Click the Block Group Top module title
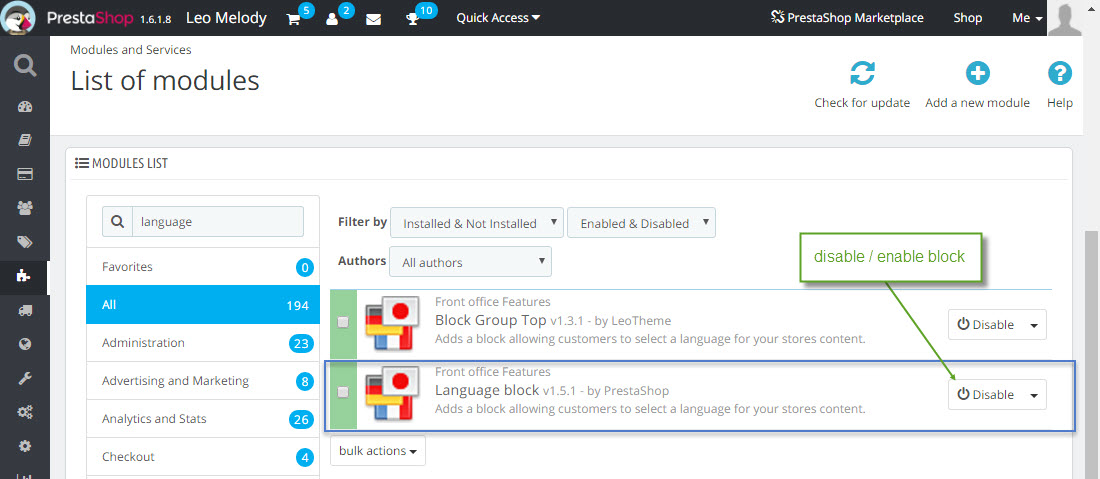Image resolution: width=1100 pixels, height=479 pixels. tap(490, 321)
